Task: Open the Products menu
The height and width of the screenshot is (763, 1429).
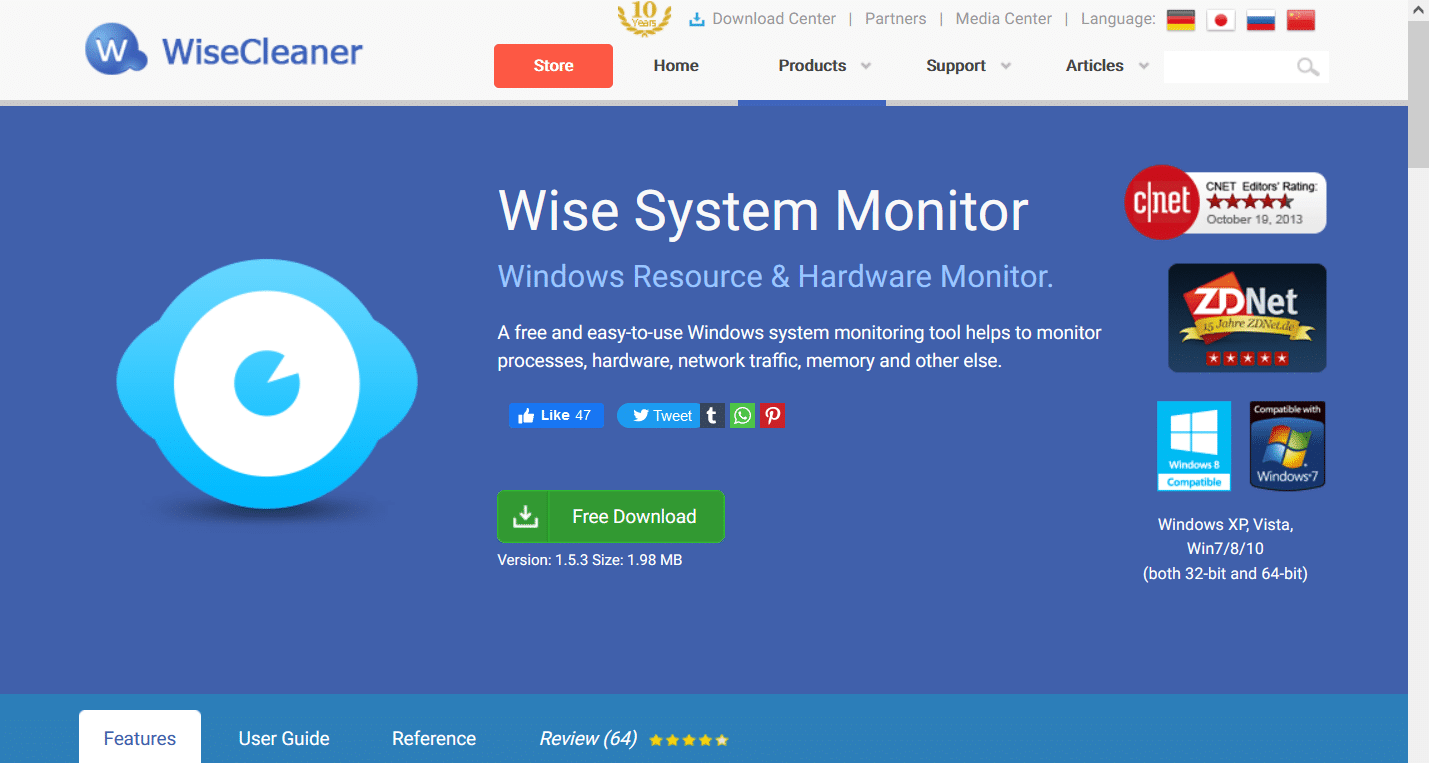Action: point(812,66)
